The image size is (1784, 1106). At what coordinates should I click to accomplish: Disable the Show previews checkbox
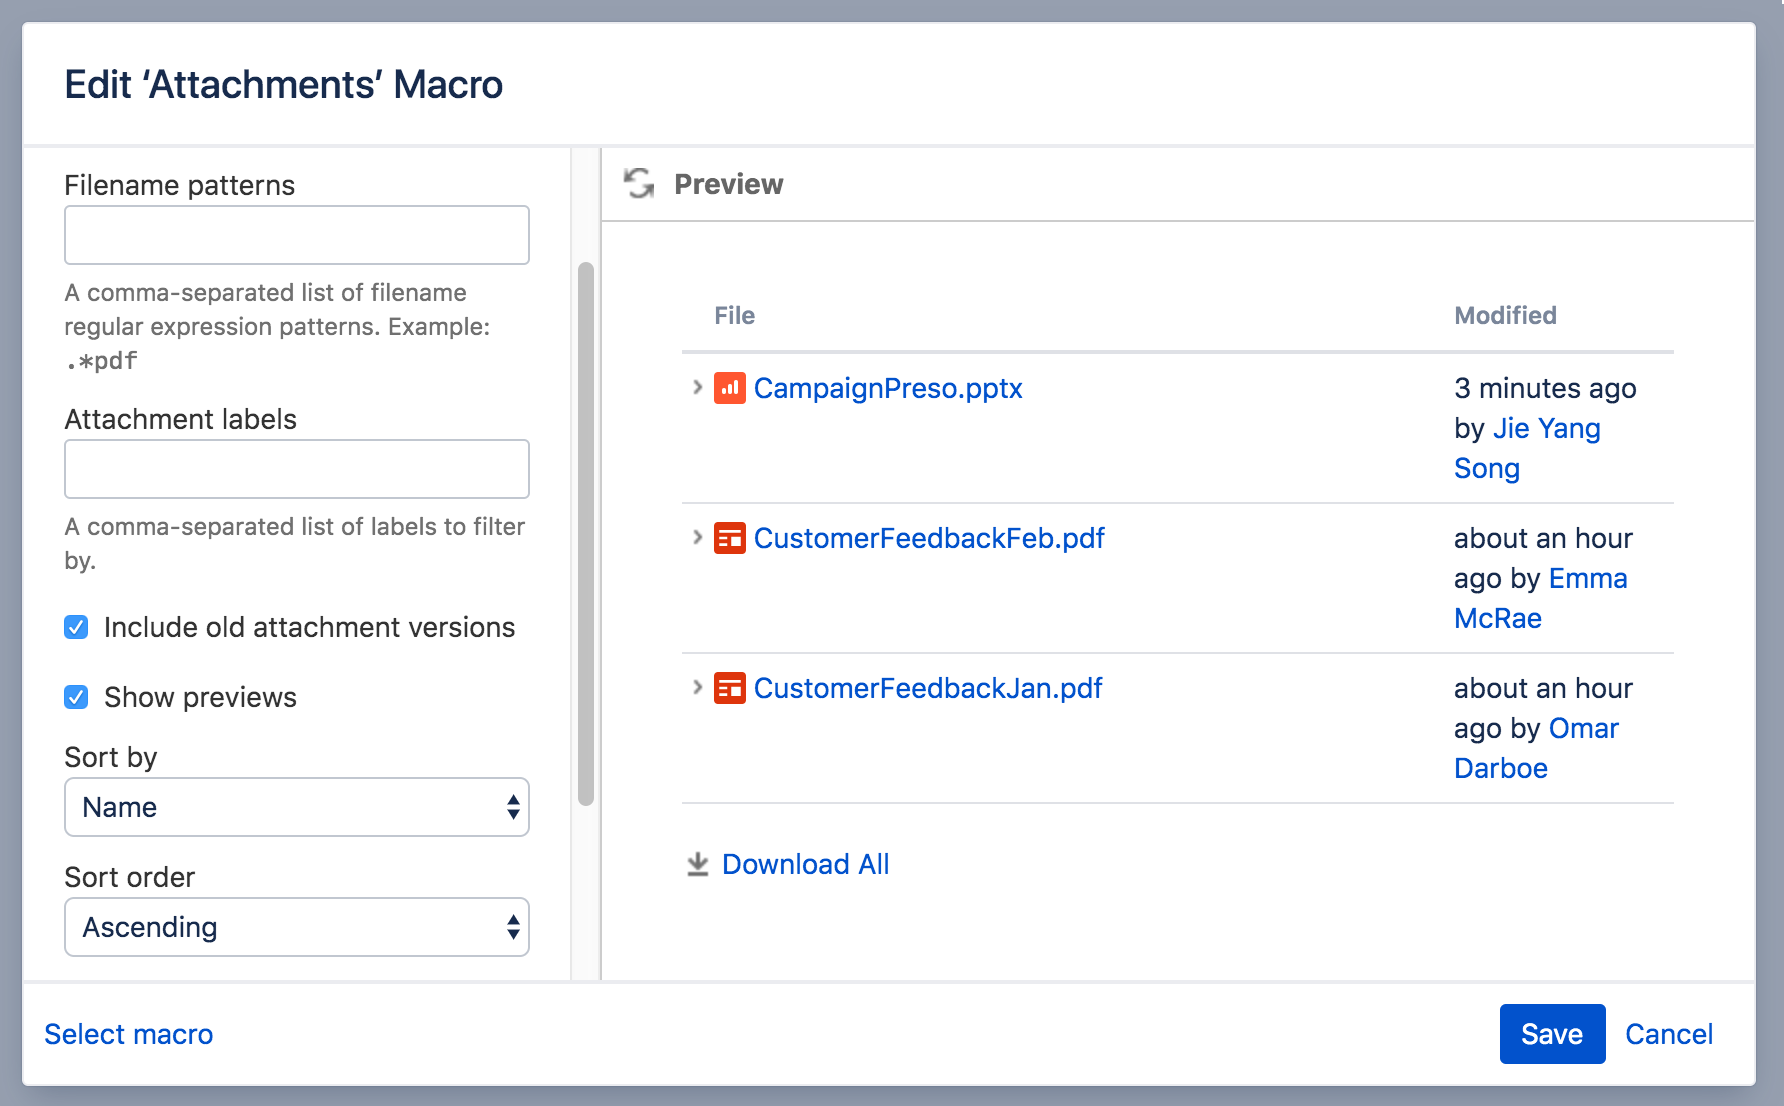click(x=76, y=697)
